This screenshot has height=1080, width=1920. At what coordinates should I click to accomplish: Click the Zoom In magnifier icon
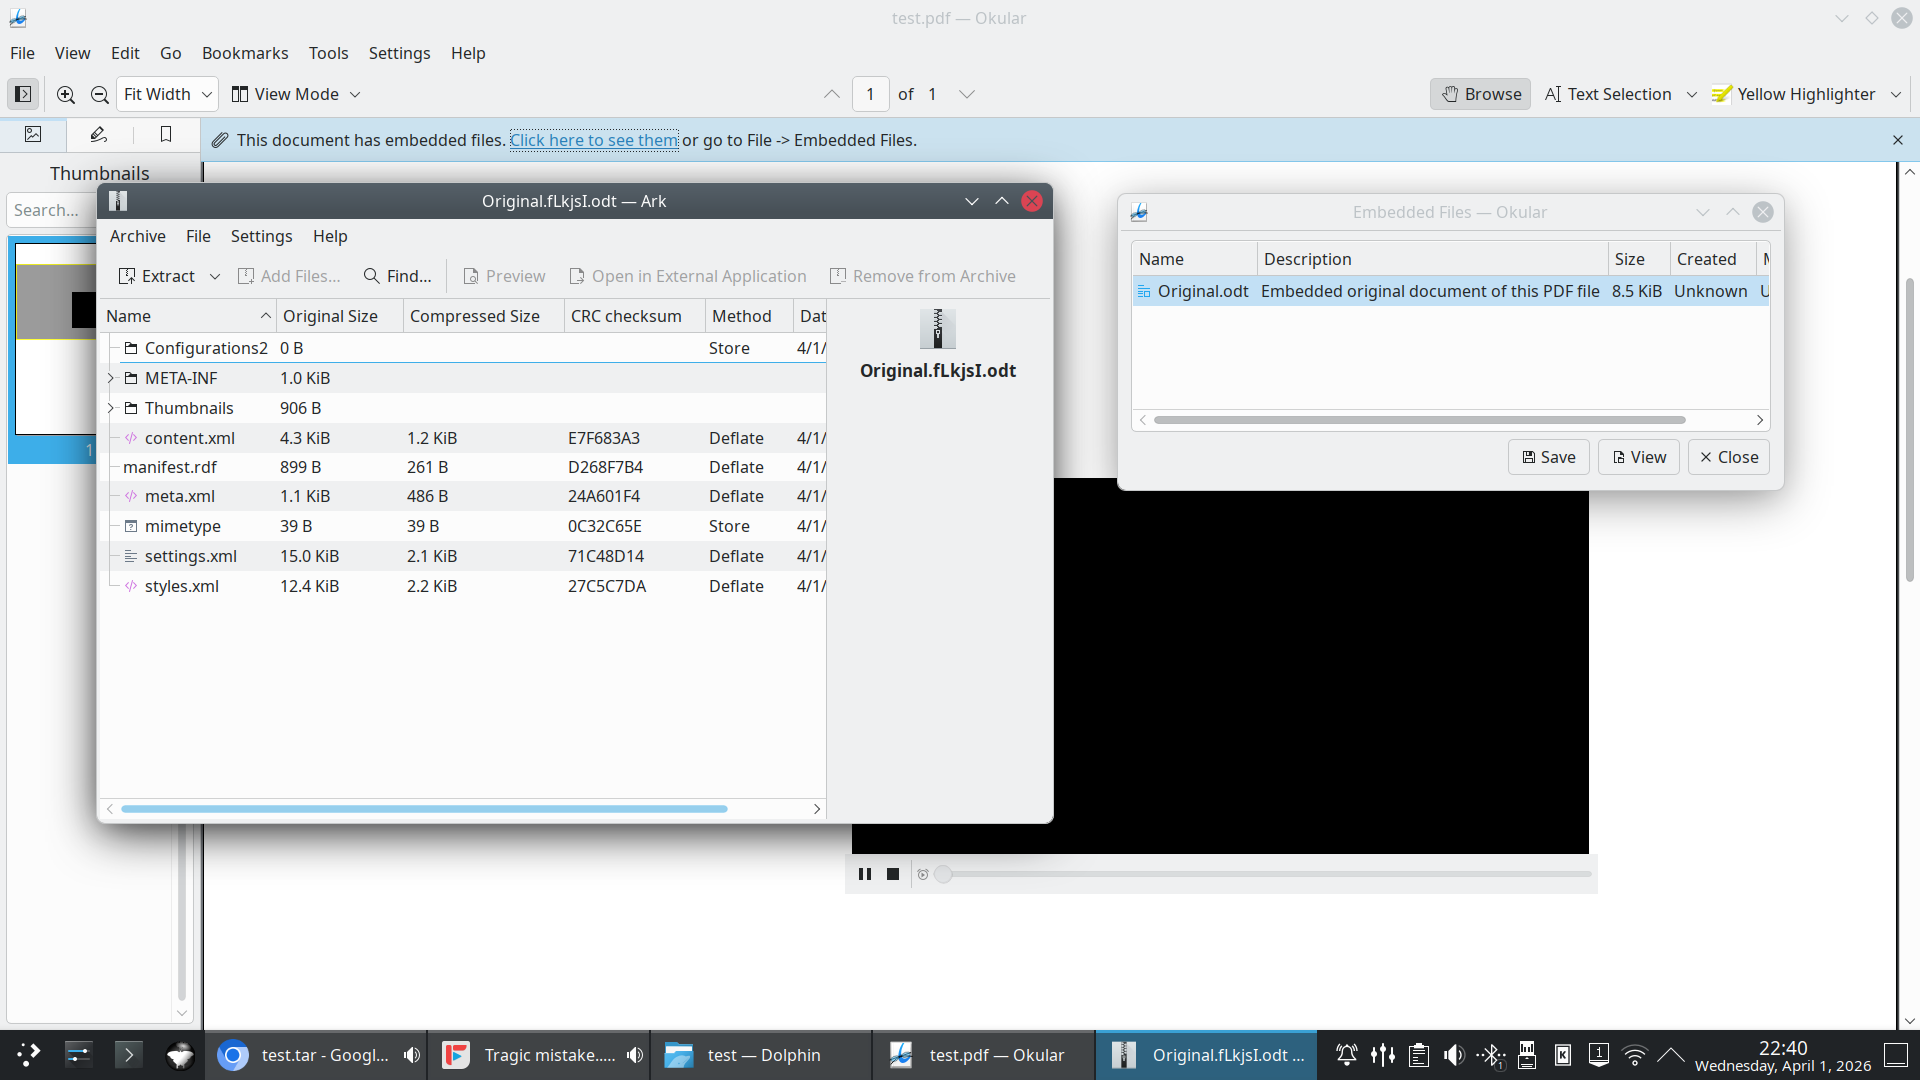pos(66,94)
